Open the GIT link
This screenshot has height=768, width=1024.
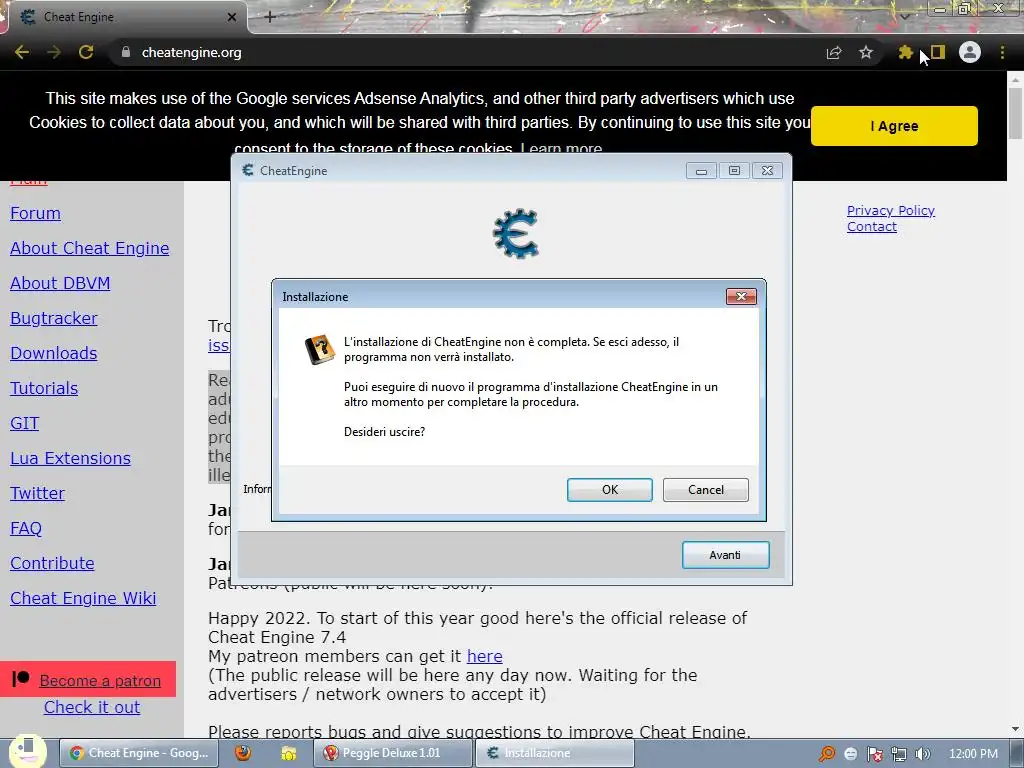tap(25, 423)
